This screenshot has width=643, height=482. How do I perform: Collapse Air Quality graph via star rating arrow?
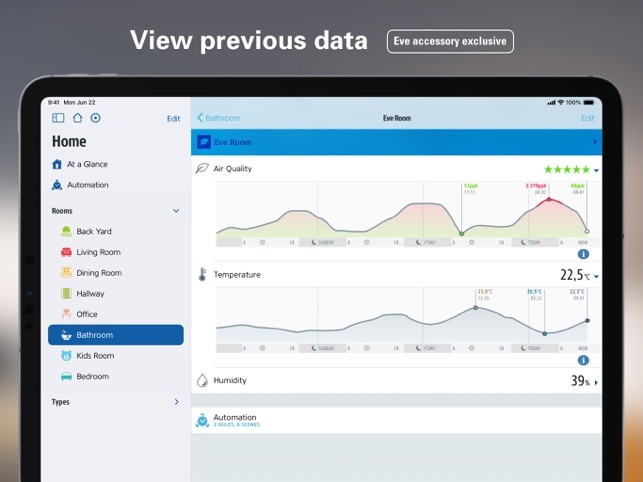point(596,171)
